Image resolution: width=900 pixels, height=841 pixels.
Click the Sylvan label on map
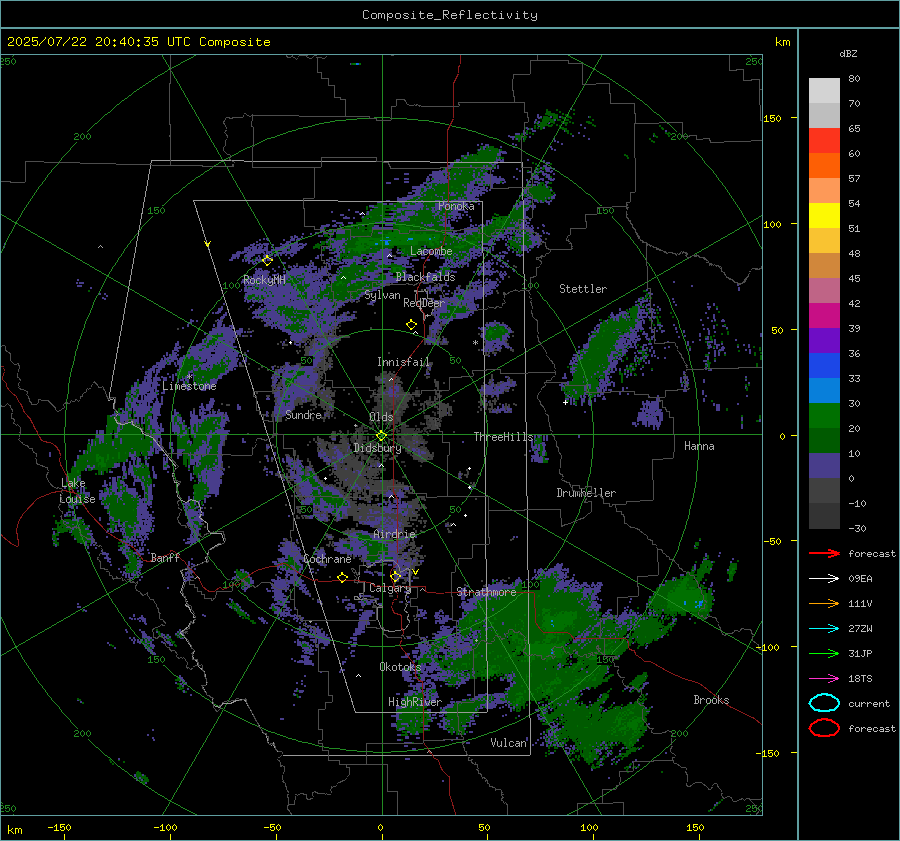point(382,295)
